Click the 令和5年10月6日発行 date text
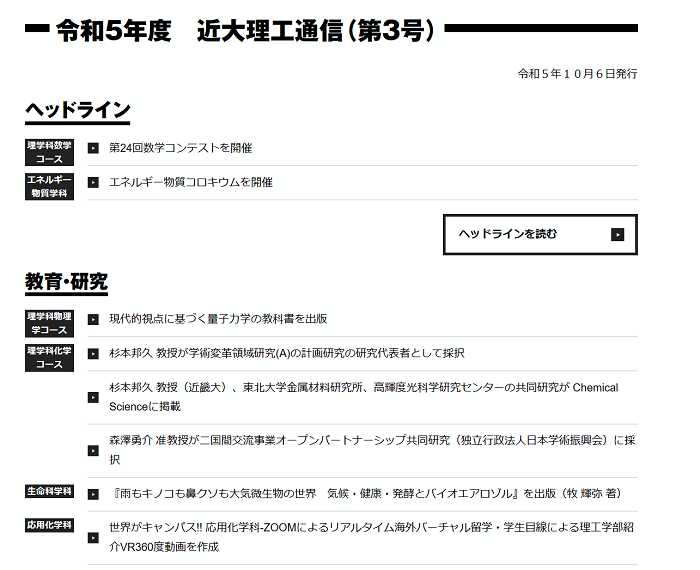 point(578,74)
